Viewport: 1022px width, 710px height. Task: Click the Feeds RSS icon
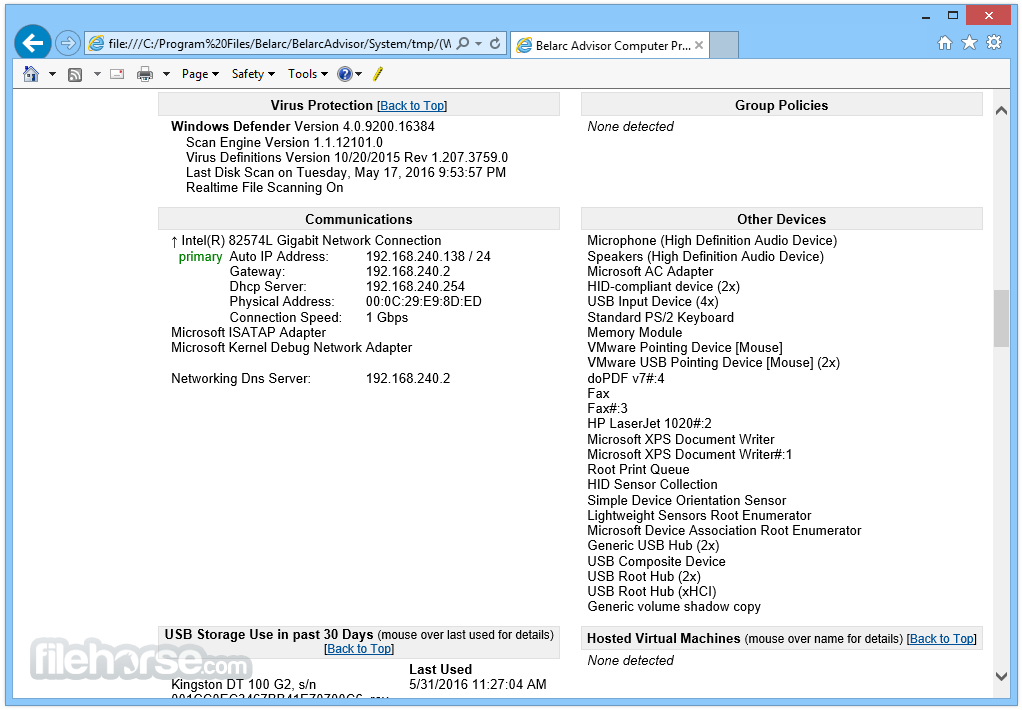pyautogui.click(x=75, y=74)
